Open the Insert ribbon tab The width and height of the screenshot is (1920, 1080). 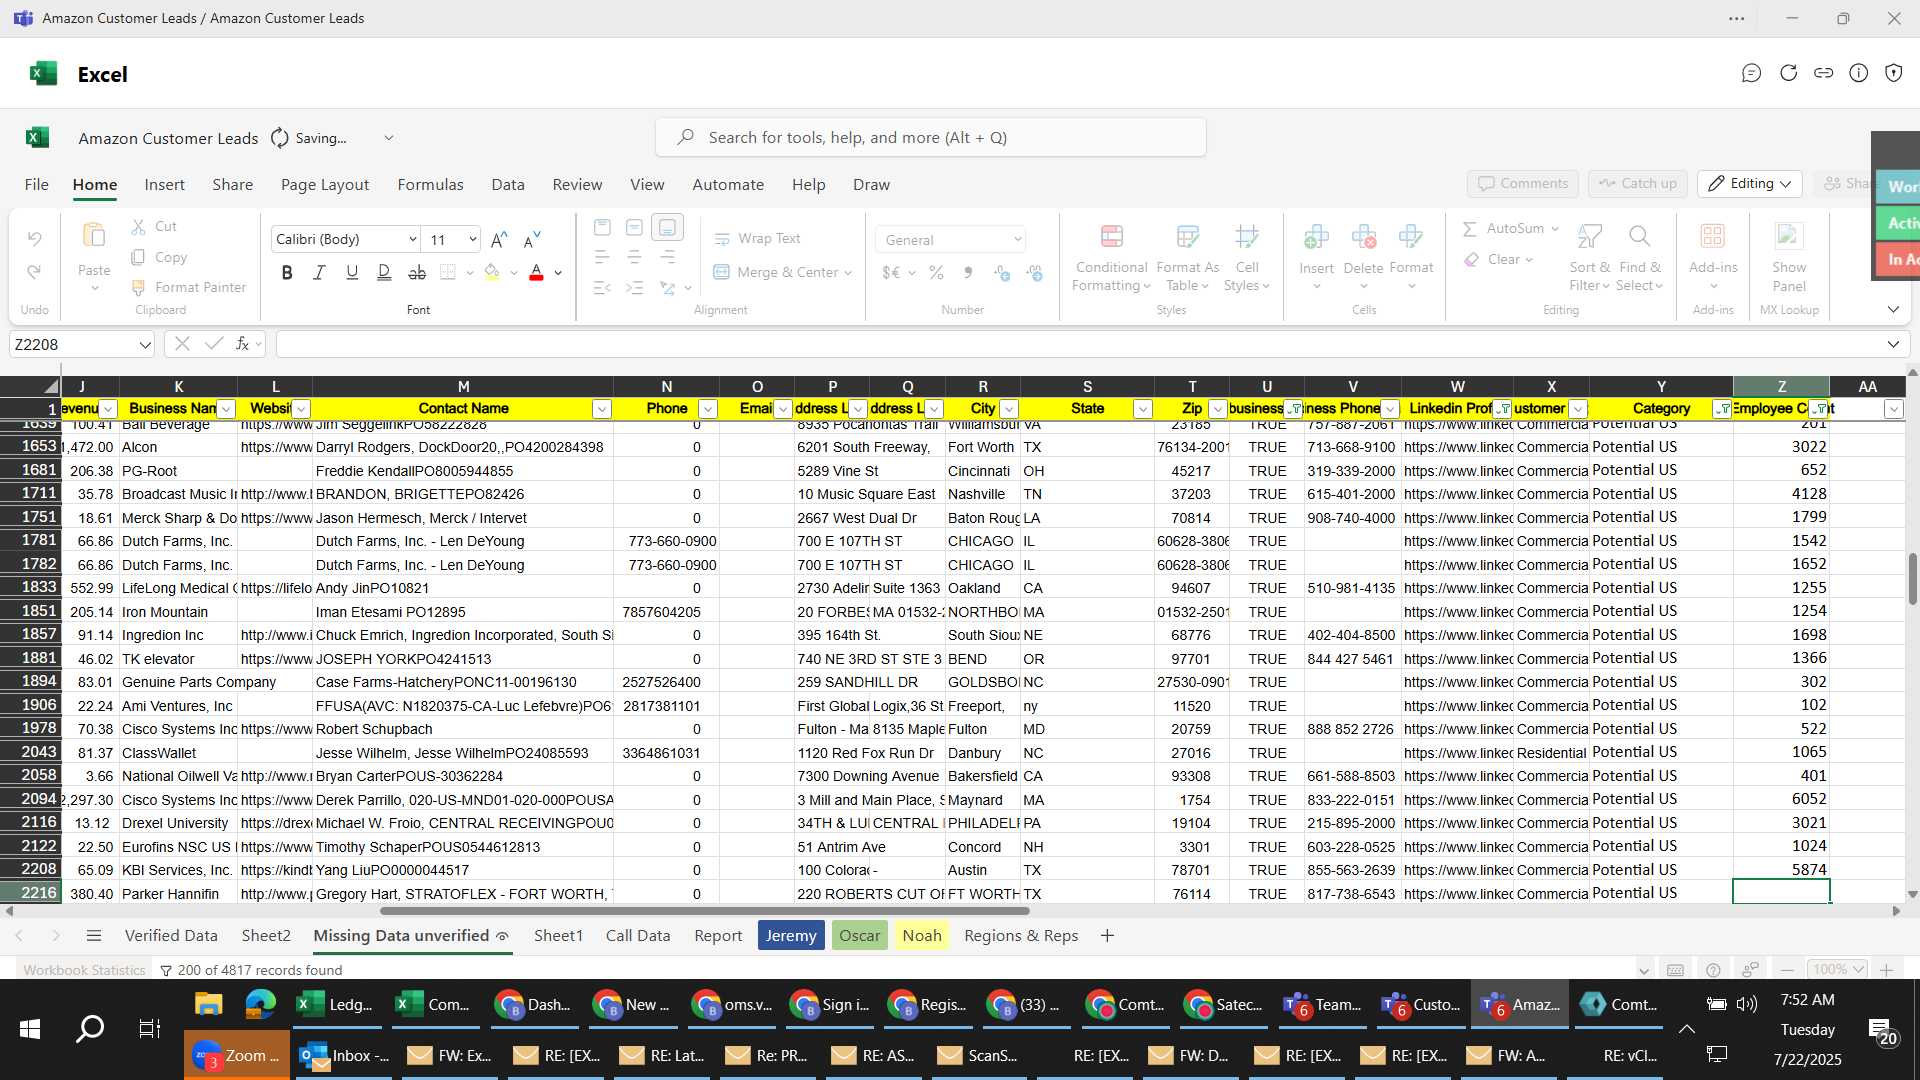[x=164, y=184]
